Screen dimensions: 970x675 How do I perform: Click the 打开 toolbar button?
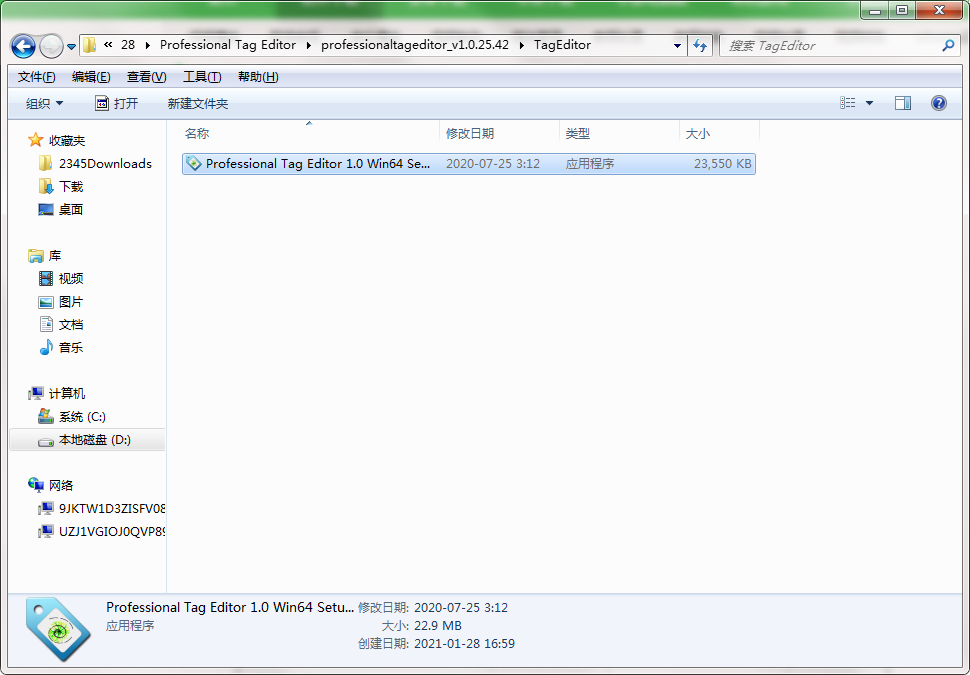click(117, 103)
